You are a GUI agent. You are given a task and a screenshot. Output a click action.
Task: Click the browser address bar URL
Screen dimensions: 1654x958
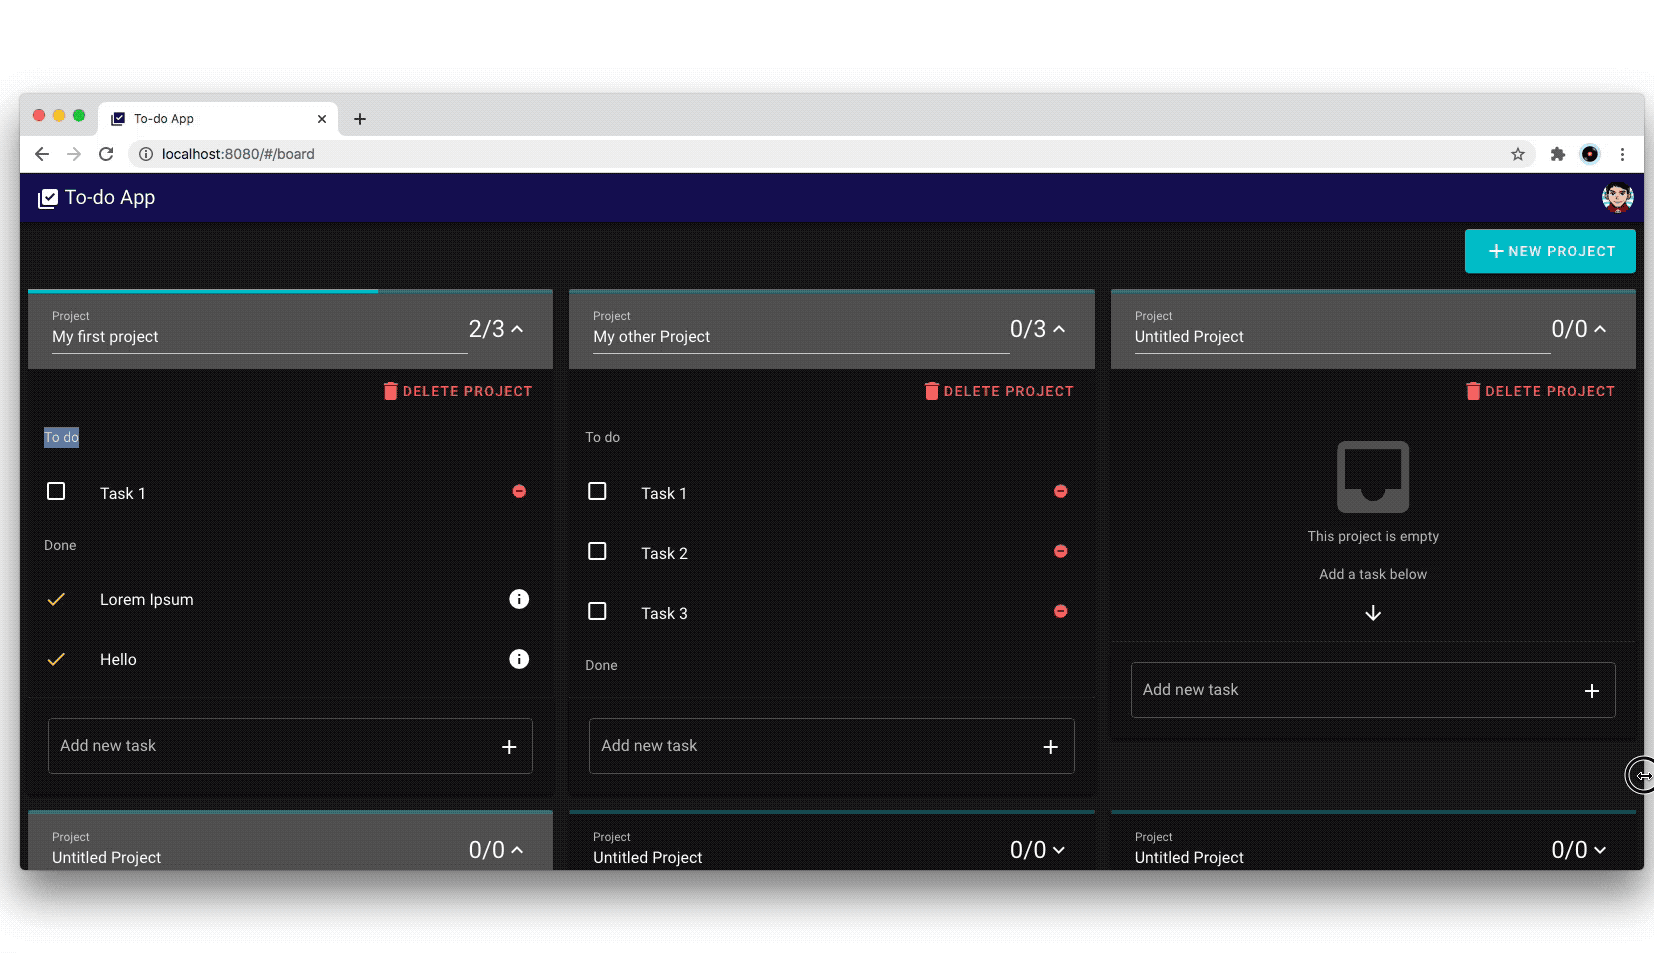click(x=238, y=154)
